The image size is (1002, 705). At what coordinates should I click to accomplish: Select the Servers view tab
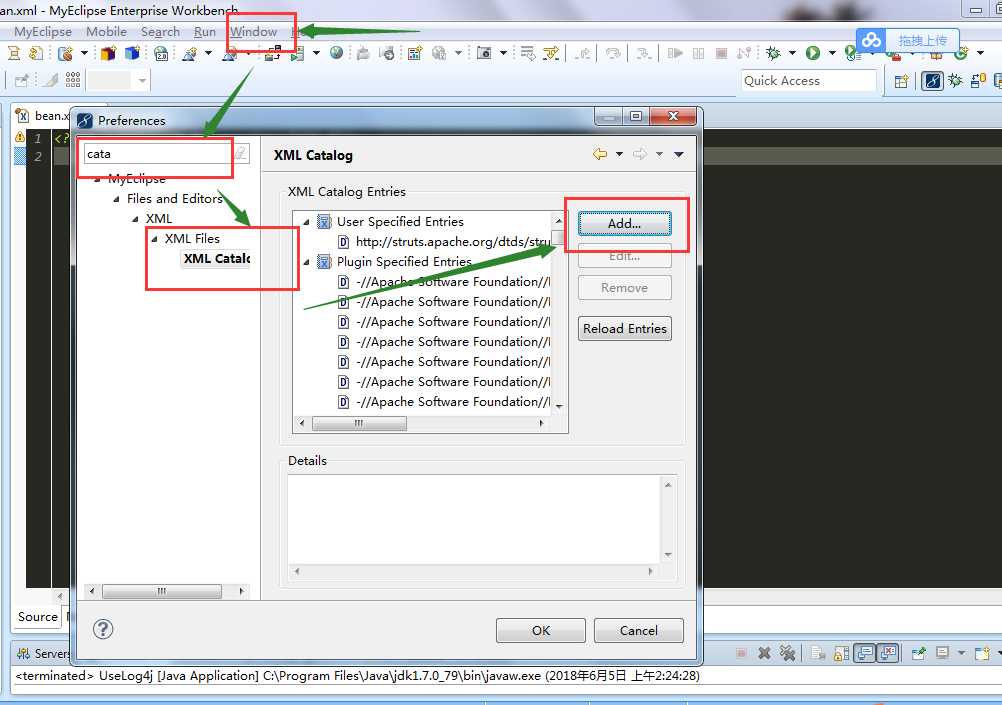pos(45,653)
